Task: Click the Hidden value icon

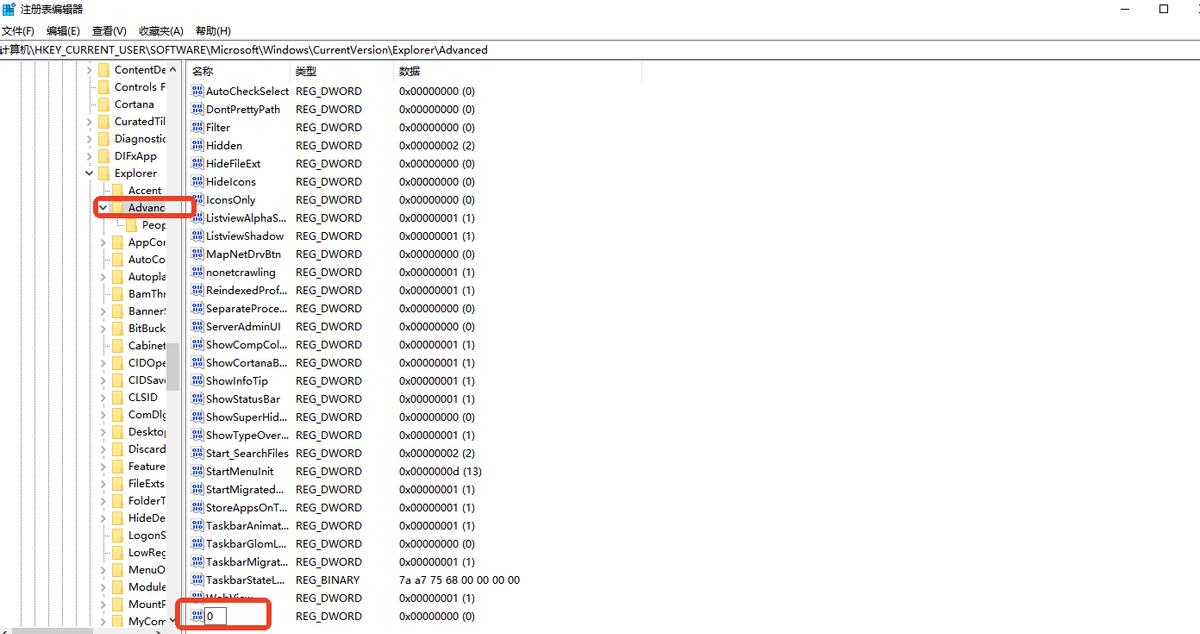Action: (197, 145)
